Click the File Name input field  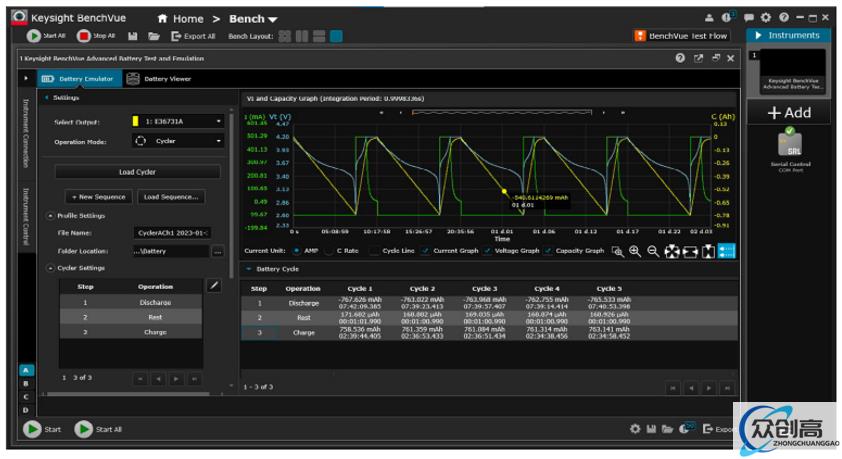(x=171, y=232)
